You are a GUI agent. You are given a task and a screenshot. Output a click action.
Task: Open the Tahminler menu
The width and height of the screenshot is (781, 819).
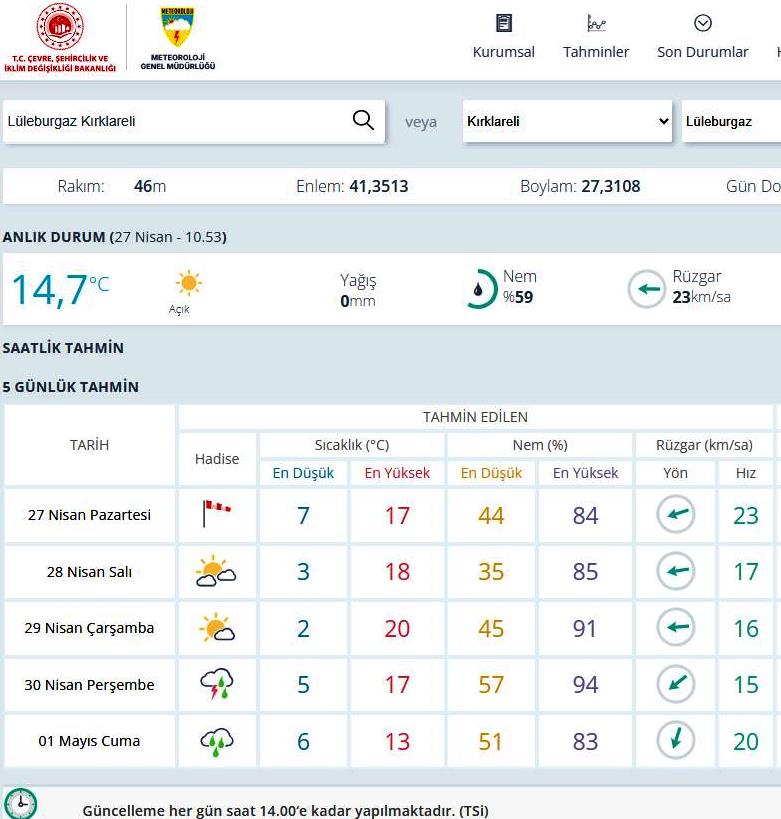pyautogui.click(x=596, y=37)
